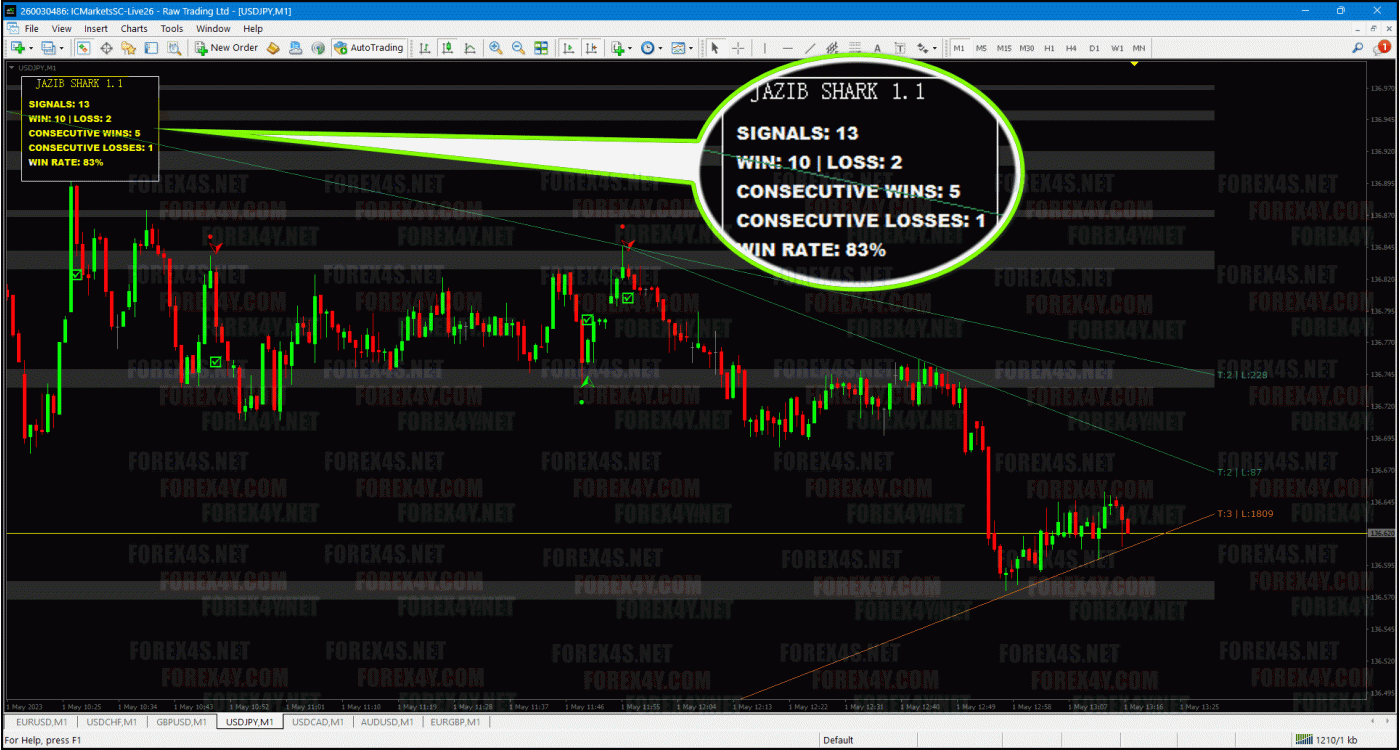Pick the Text label tool
The image size is (1400, 750).
click(x=877, y=48)
